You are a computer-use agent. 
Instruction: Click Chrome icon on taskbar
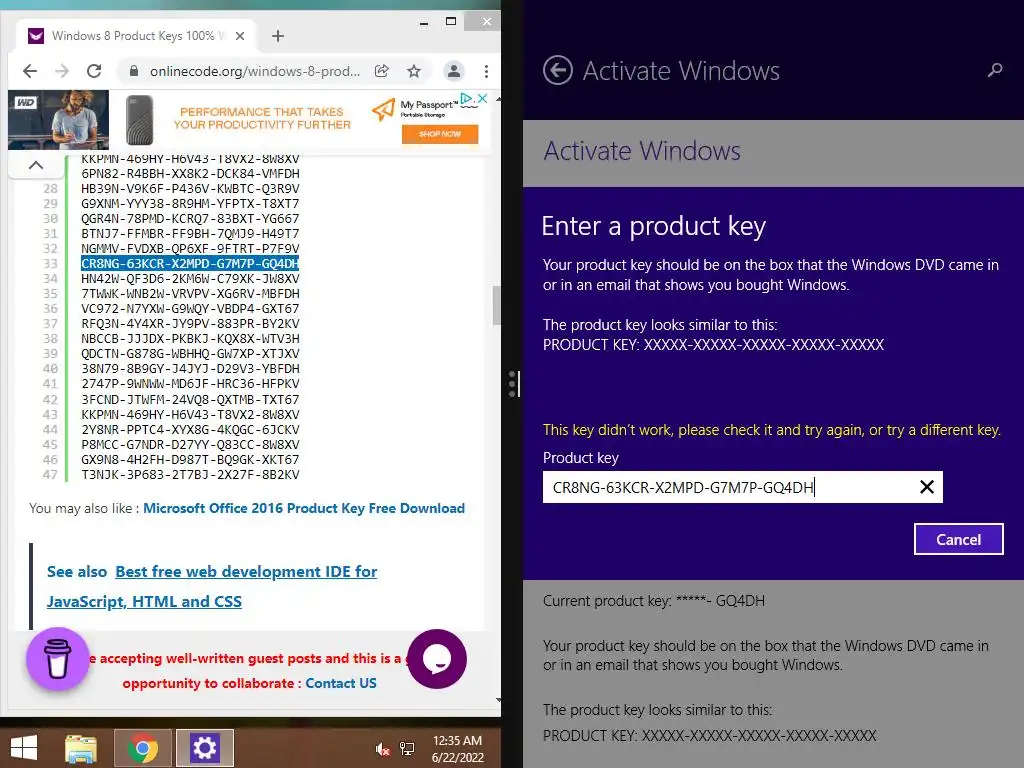(x=143, y=748)
